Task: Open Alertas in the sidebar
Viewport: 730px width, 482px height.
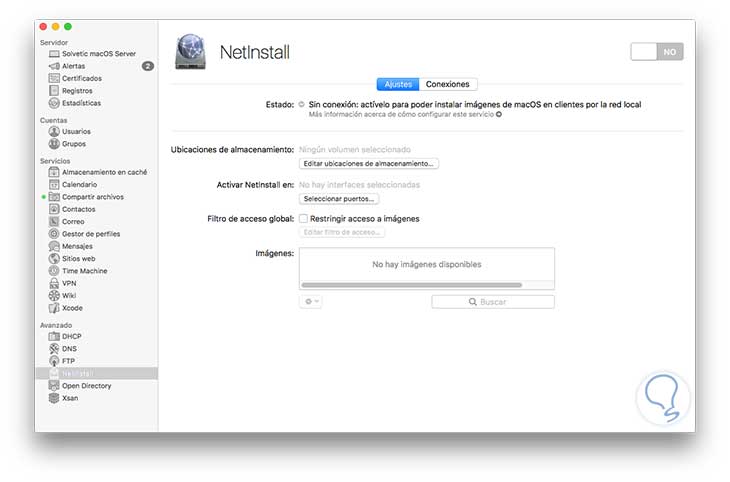Action: (x=67, y=66)
